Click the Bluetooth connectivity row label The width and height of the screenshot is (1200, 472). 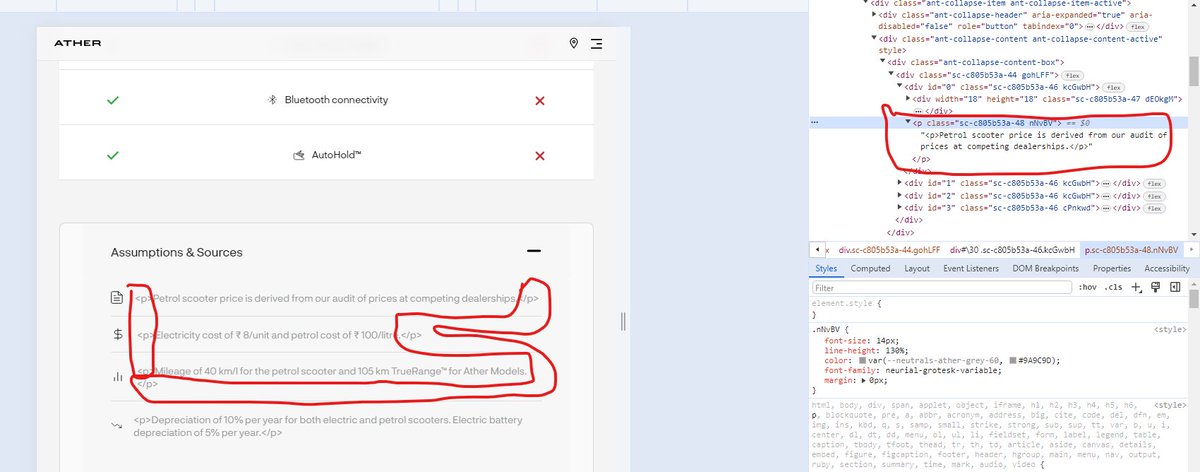tap(336, 100)
